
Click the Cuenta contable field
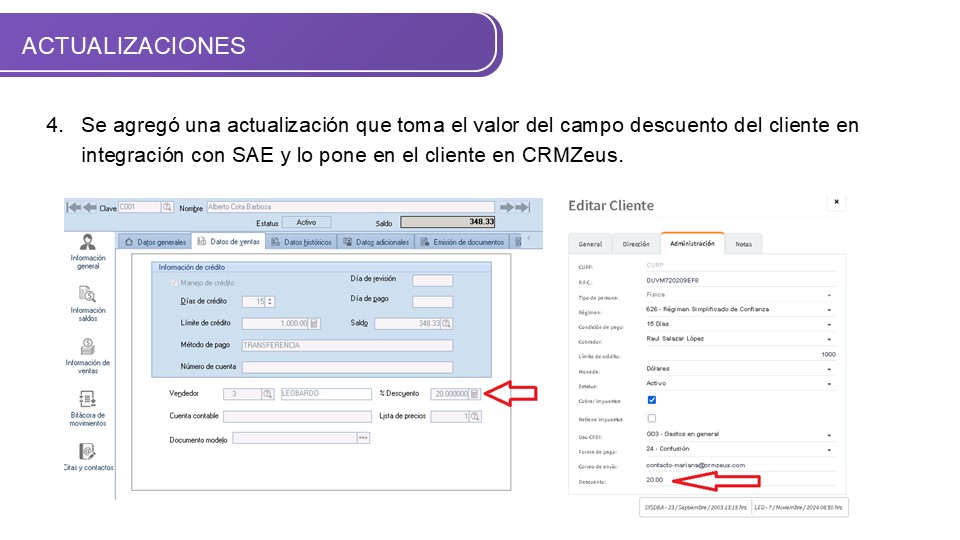pos(297,416)
